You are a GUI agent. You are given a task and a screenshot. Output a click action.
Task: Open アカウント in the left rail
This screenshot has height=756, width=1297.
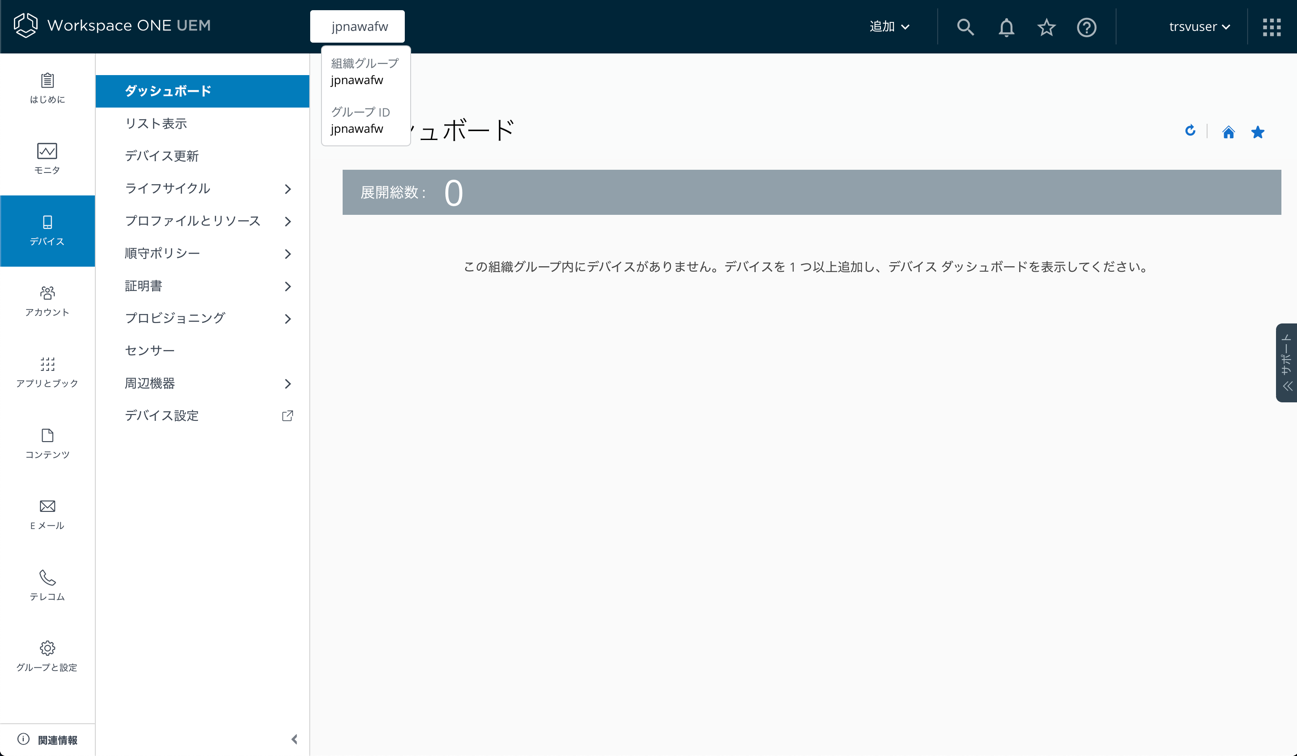click(47, 302)
